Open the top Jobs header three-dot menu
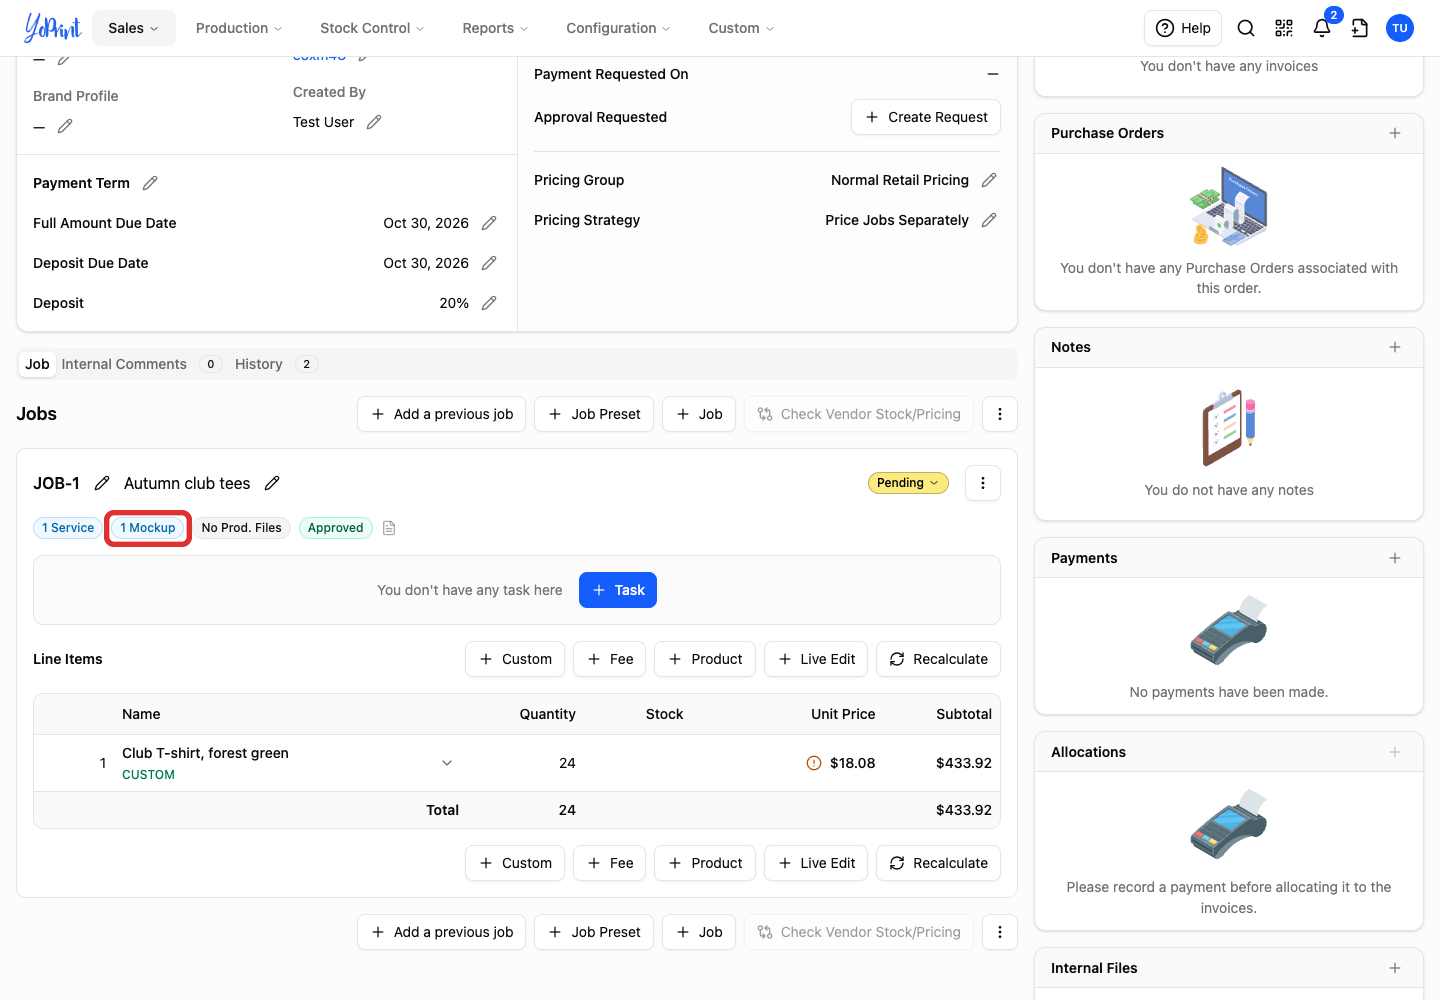 (1000, 414)
